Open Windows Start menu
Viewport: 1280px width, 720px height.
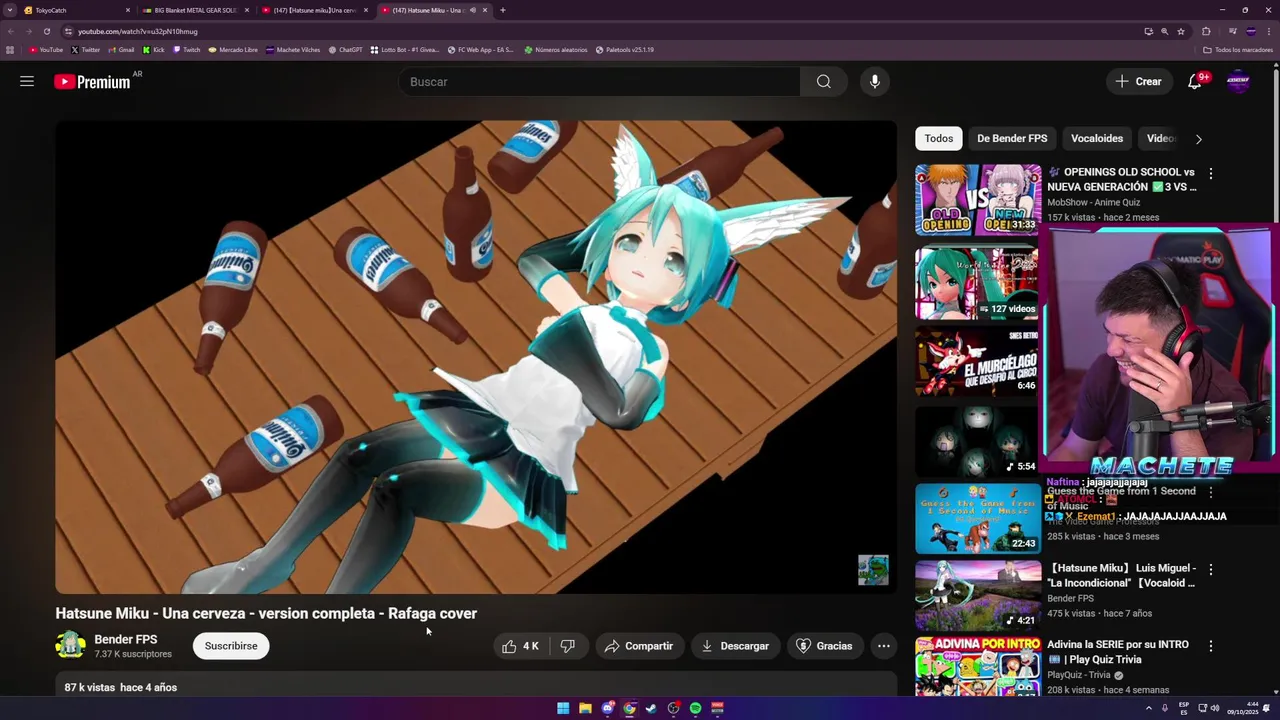pos(563,708)
